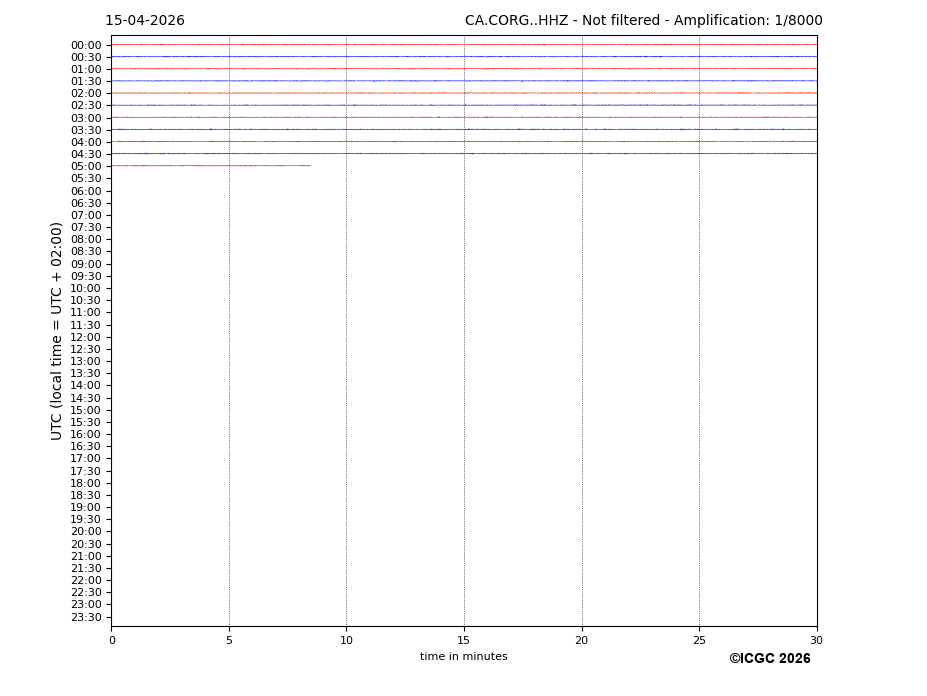Click the 15 minute tick label
Viewport: 927px width, 696px height.
464,641
